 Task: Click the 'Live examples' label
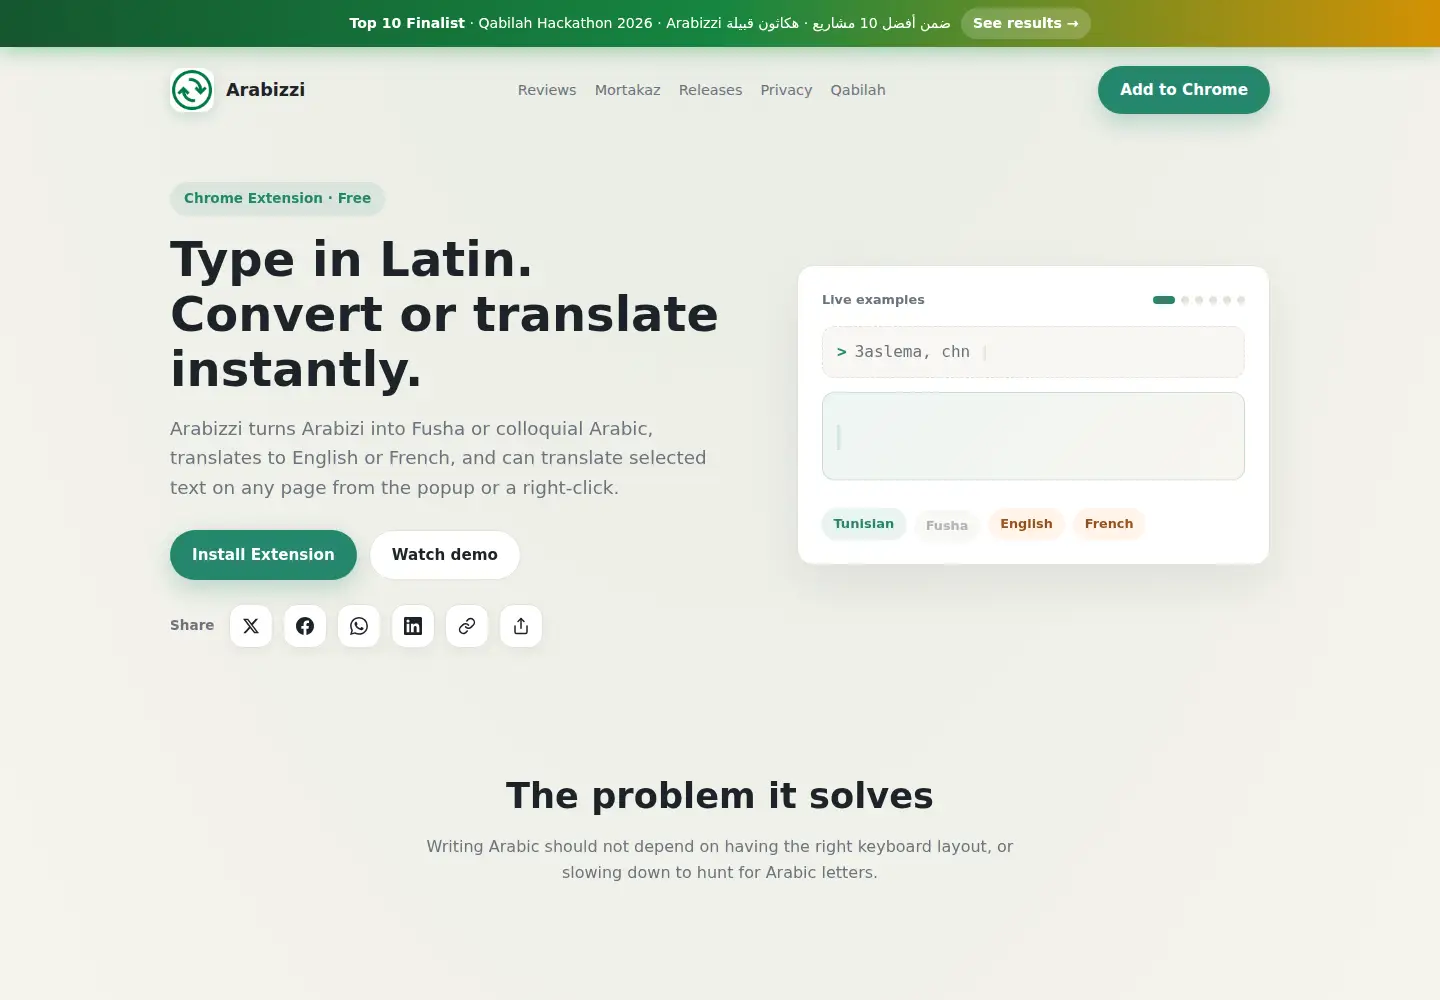click(873, 300)
